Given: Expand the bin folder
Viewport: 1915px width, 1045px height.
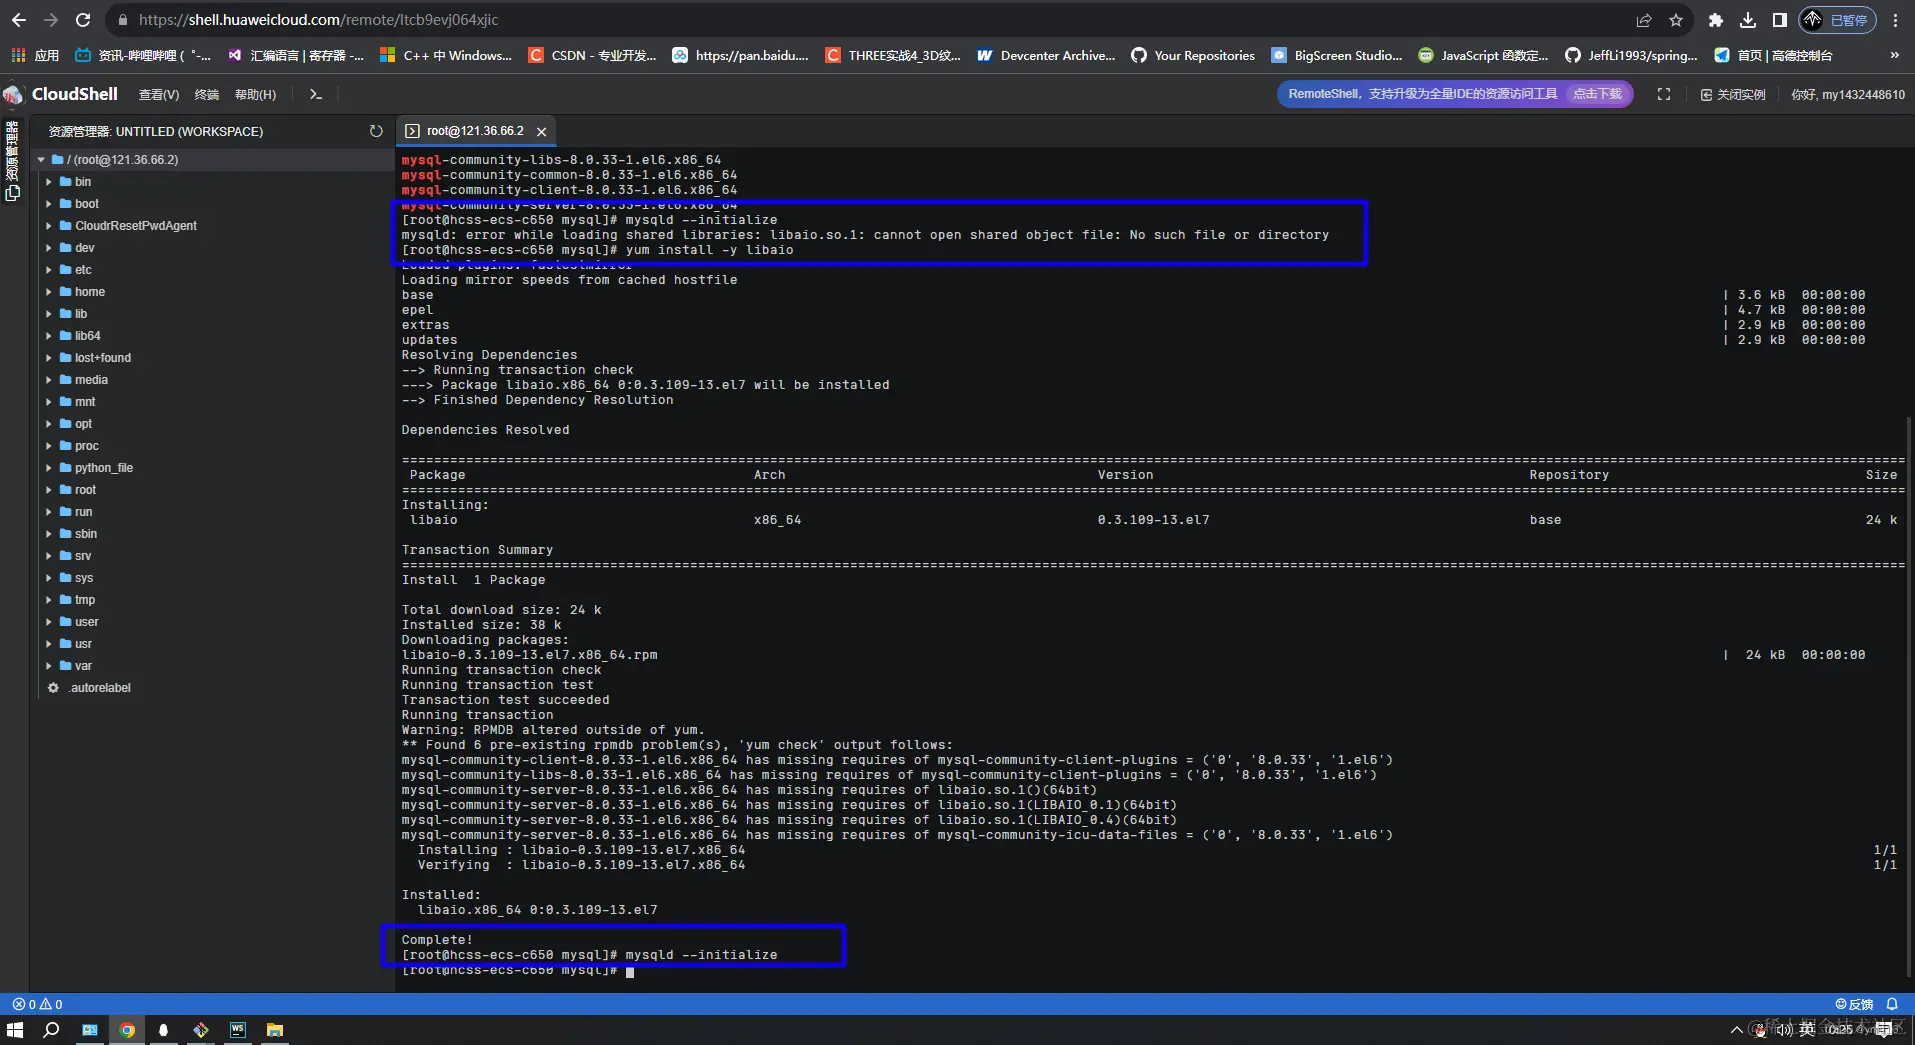Looking at the screenshot, I should tap(49, 182).
